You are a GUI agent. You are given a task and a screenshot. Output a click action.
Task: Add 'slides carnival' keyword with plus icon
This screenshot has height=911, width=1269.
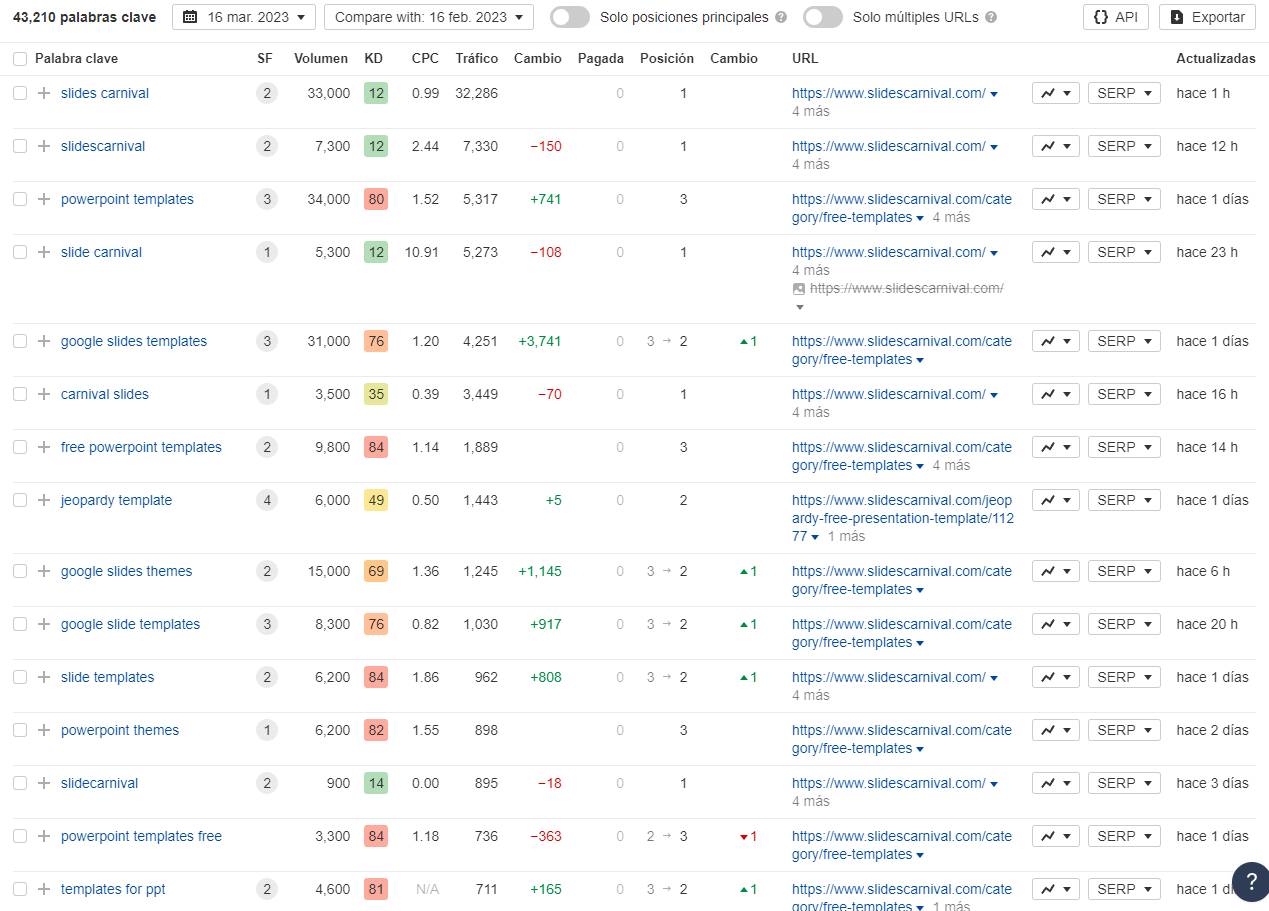pyautogui.click(x=44, y=93)
